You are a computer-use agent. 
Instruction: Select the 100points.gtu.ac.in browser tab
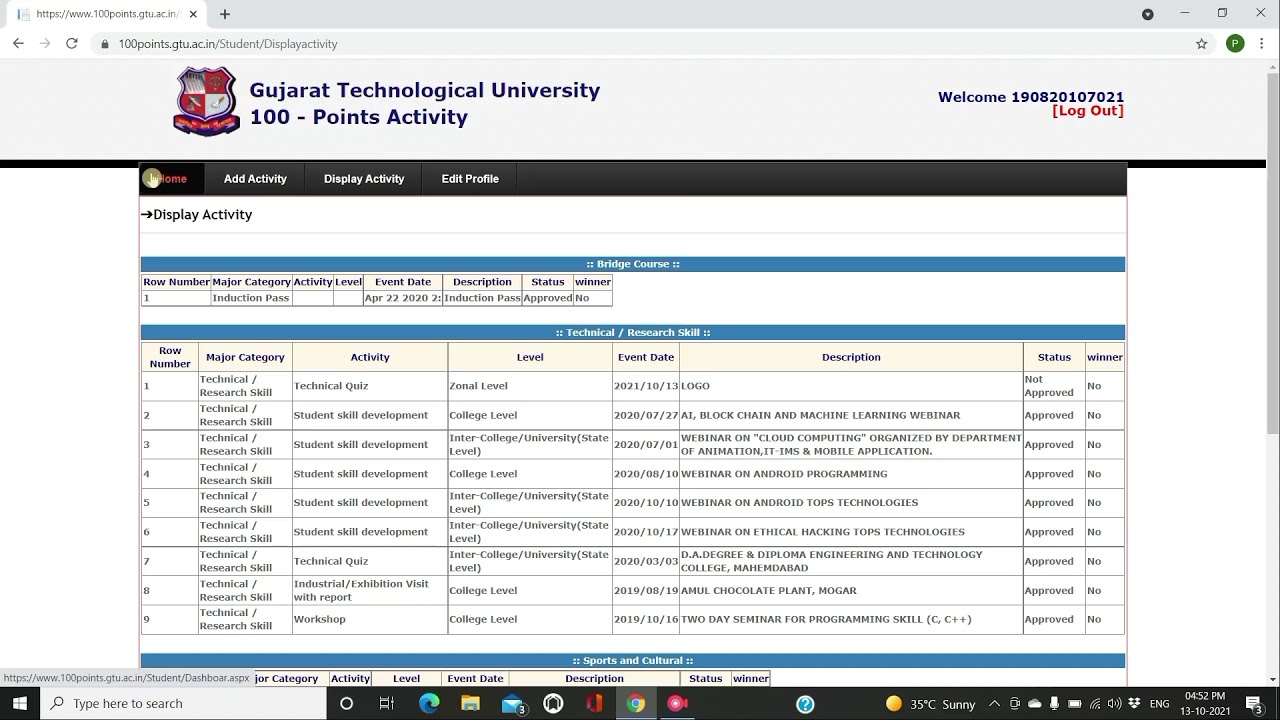(x=105, y=14)
